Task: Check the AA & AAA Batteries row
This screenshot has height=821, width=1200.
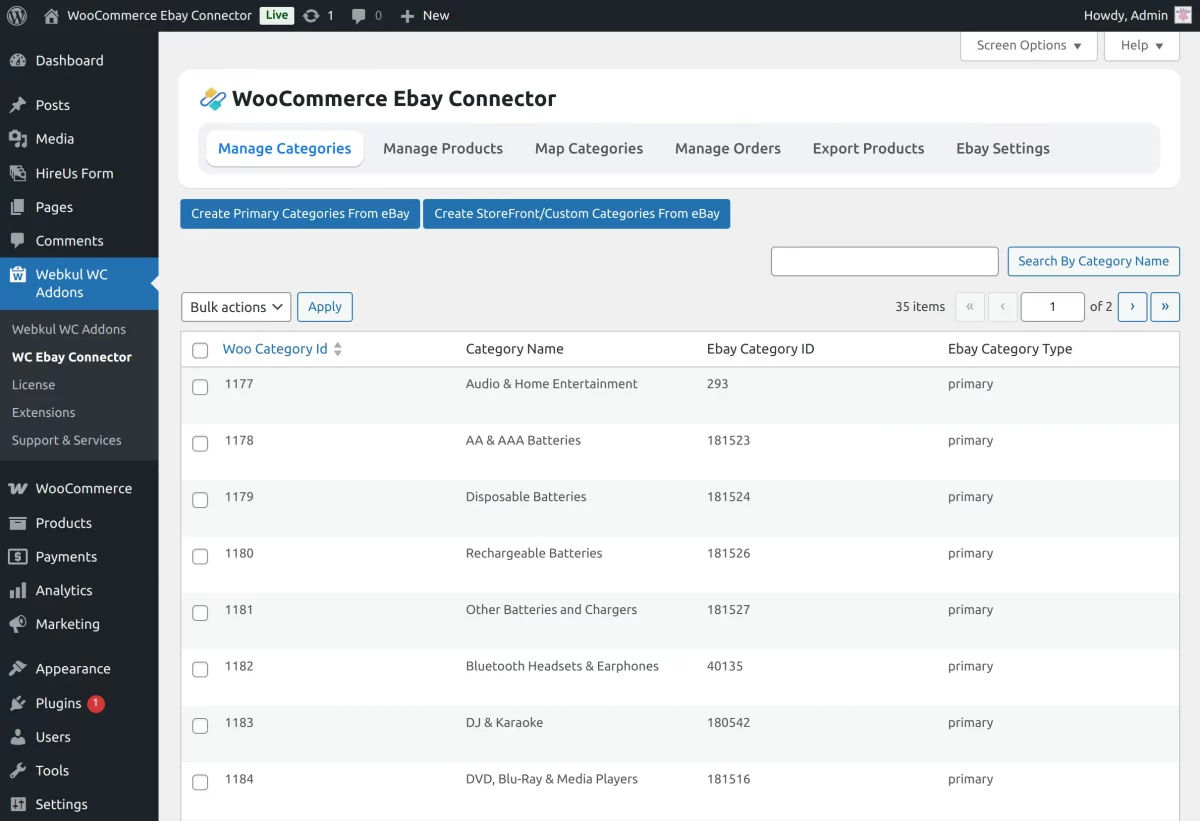Action: point(200,443)
